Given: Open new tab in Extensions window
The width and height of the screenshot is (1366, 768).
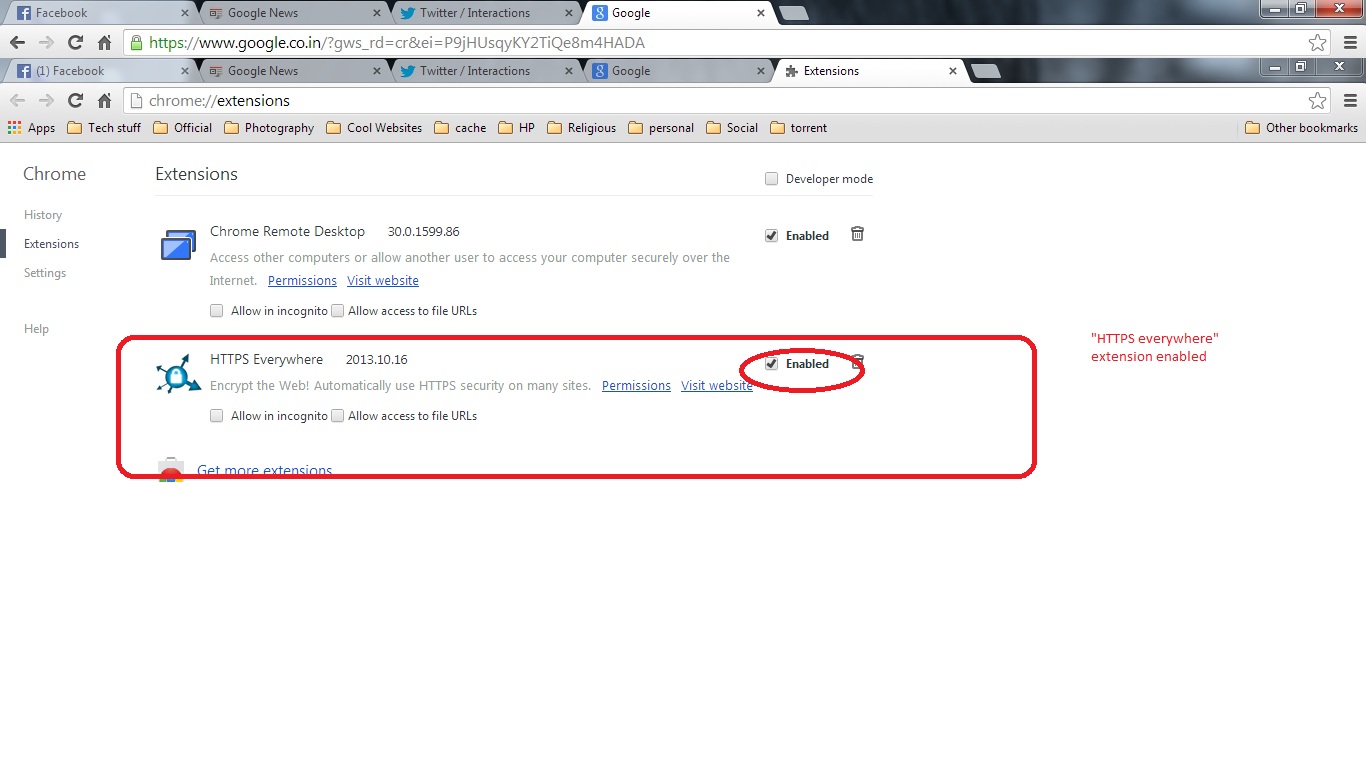Looking at the screenshot, I should (x=985, y=71).
